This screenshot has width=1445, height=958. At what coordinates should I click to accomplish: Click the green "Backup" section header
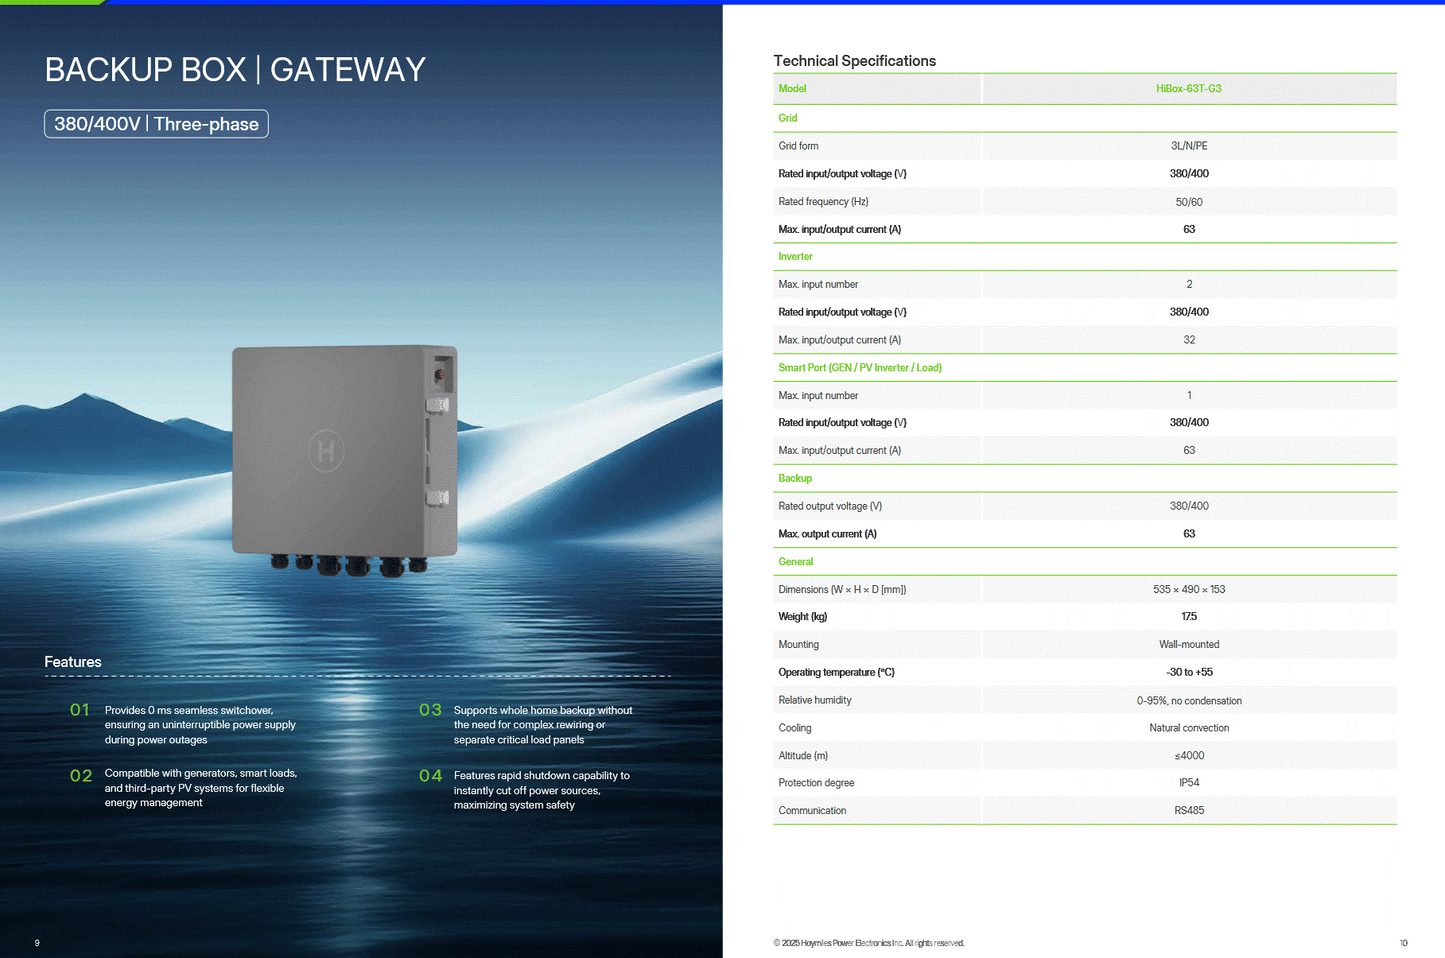click(x=795, y=479)
